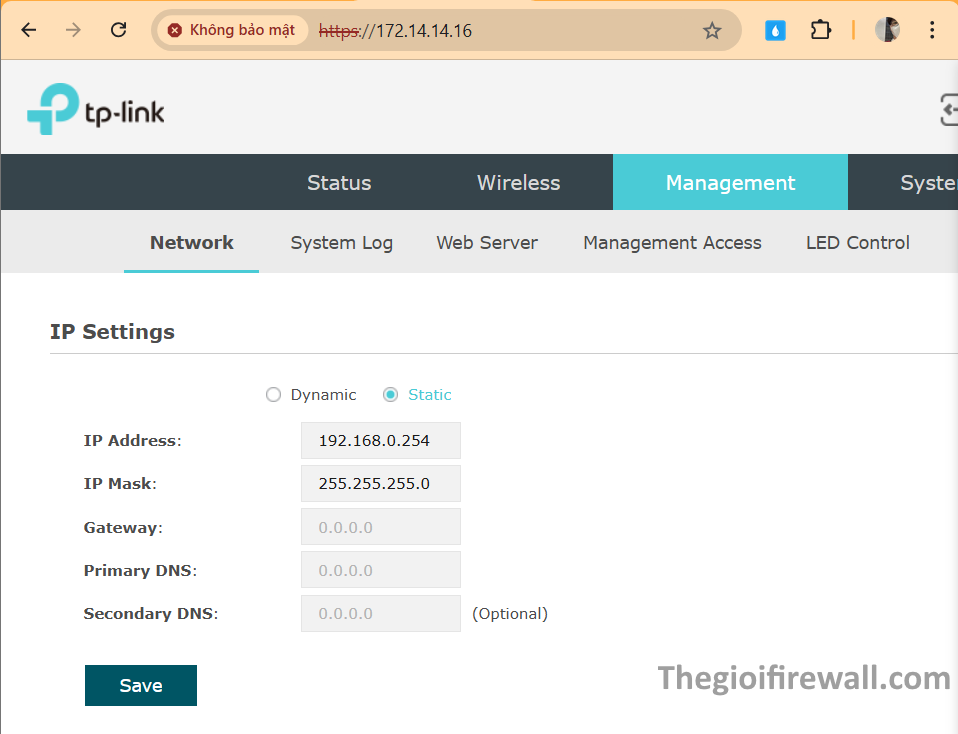The image size is (958, 734).
Task: Select the Dynamic IP radio button
Action: click(x=273, y=395)
